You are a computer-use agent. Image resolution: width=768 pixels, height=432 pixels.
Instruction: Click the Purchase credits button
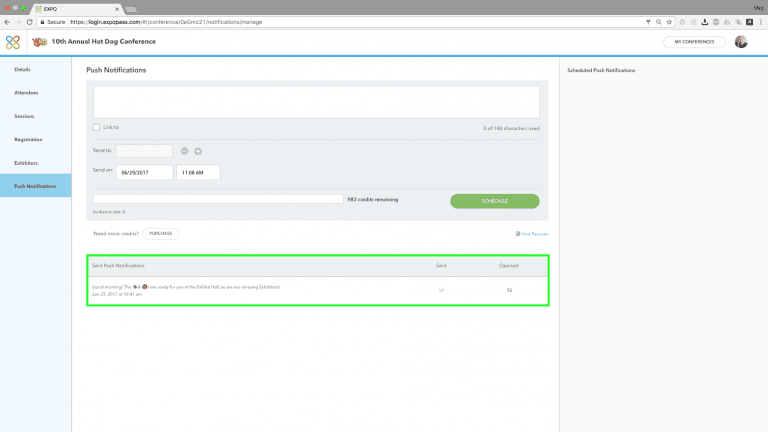click(161, 233)
